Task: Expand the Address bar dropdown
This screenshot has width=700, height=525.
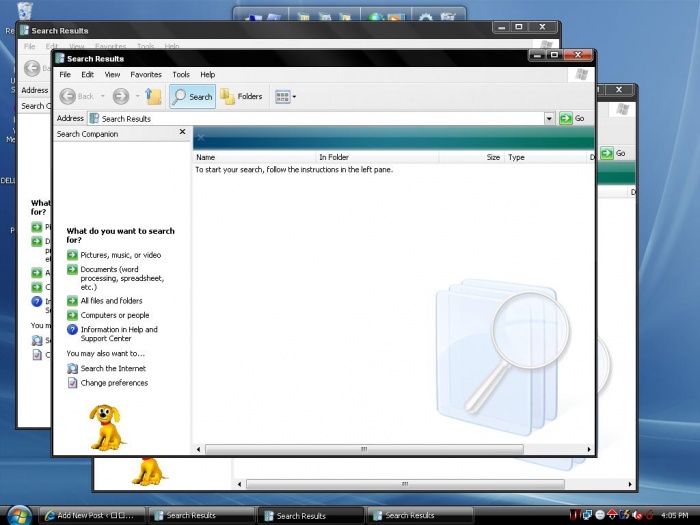Action: coord(549,119)
